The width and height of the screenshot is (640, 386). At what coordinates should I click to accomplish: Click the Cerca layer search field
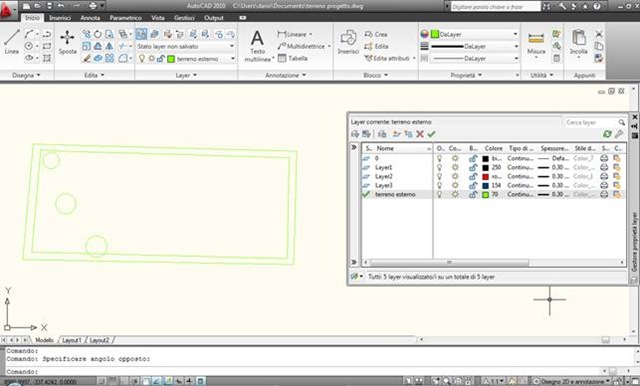tap(591, 122)
